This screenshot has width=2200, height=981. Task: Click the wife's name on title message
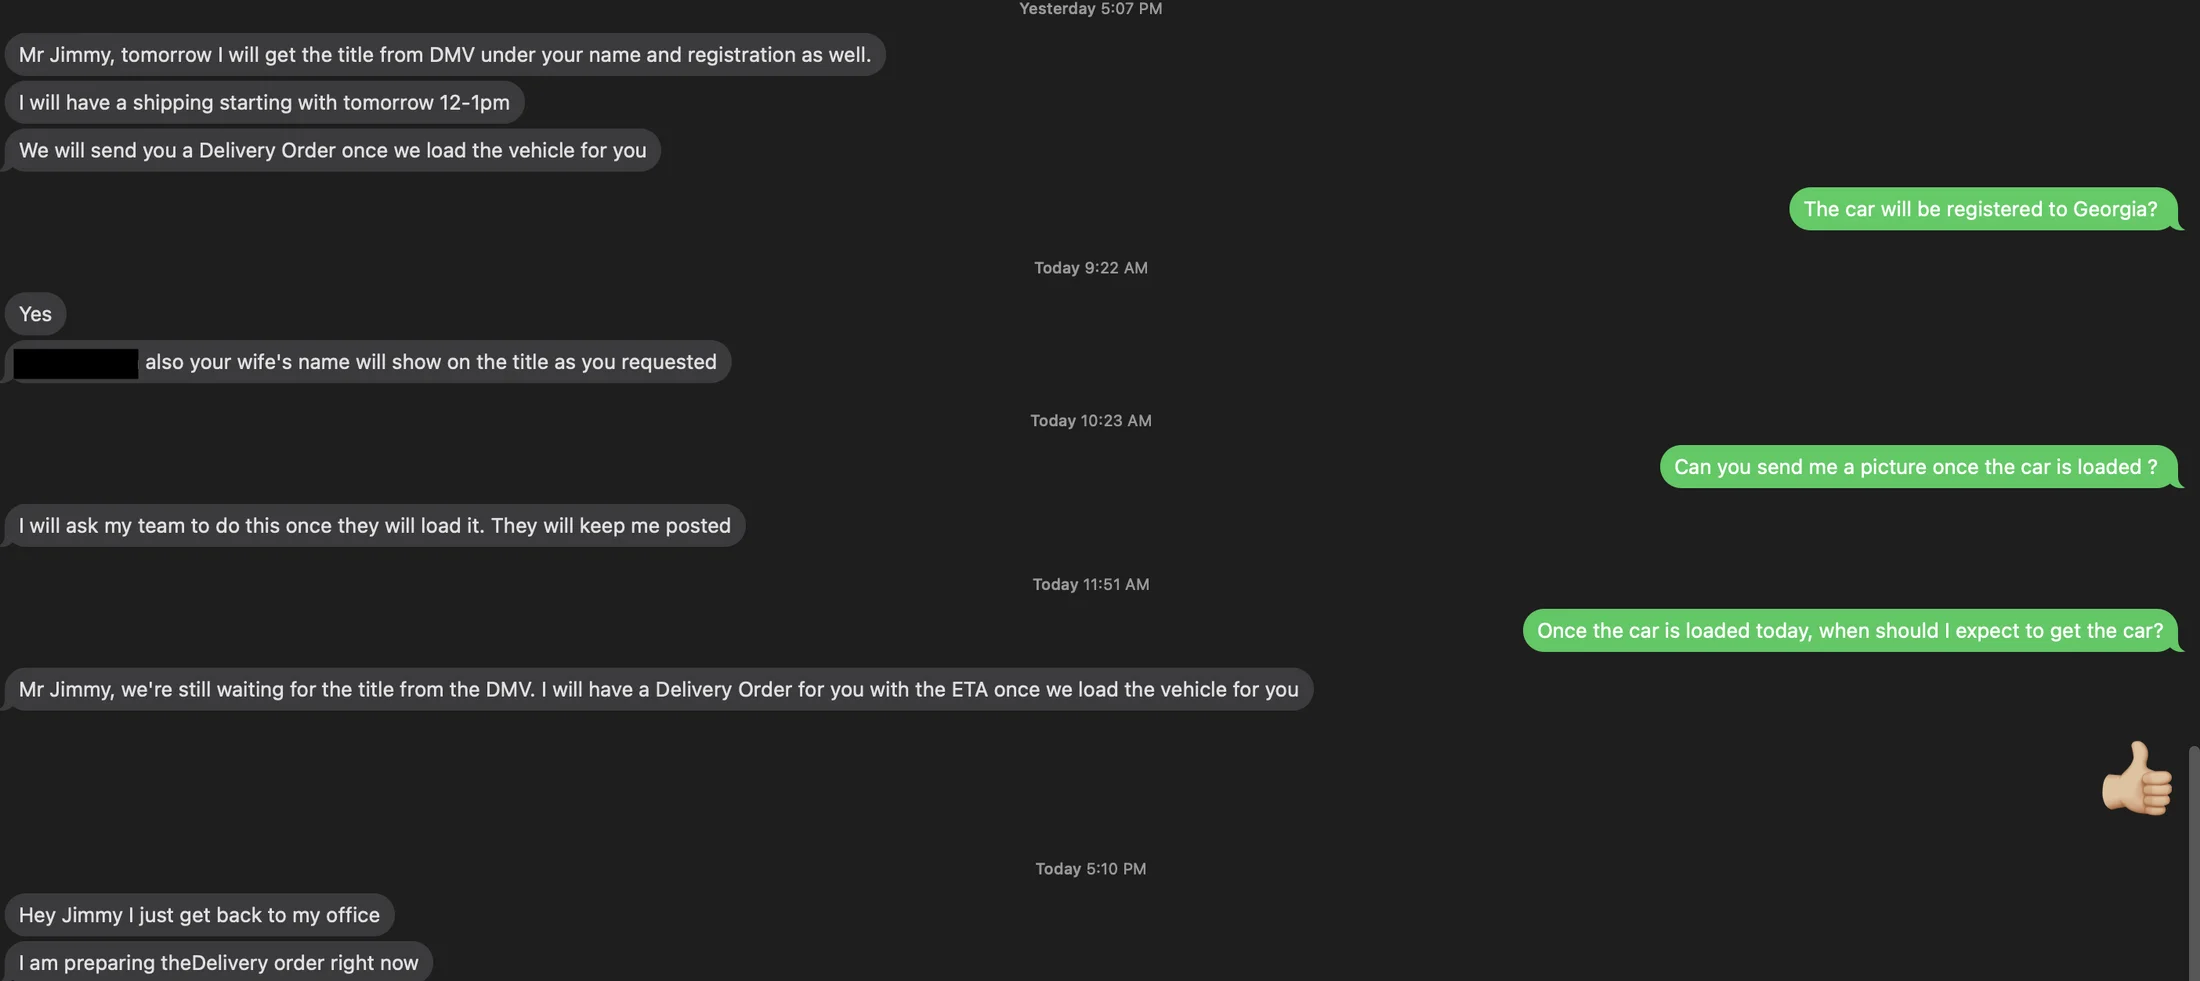point(367,362)
